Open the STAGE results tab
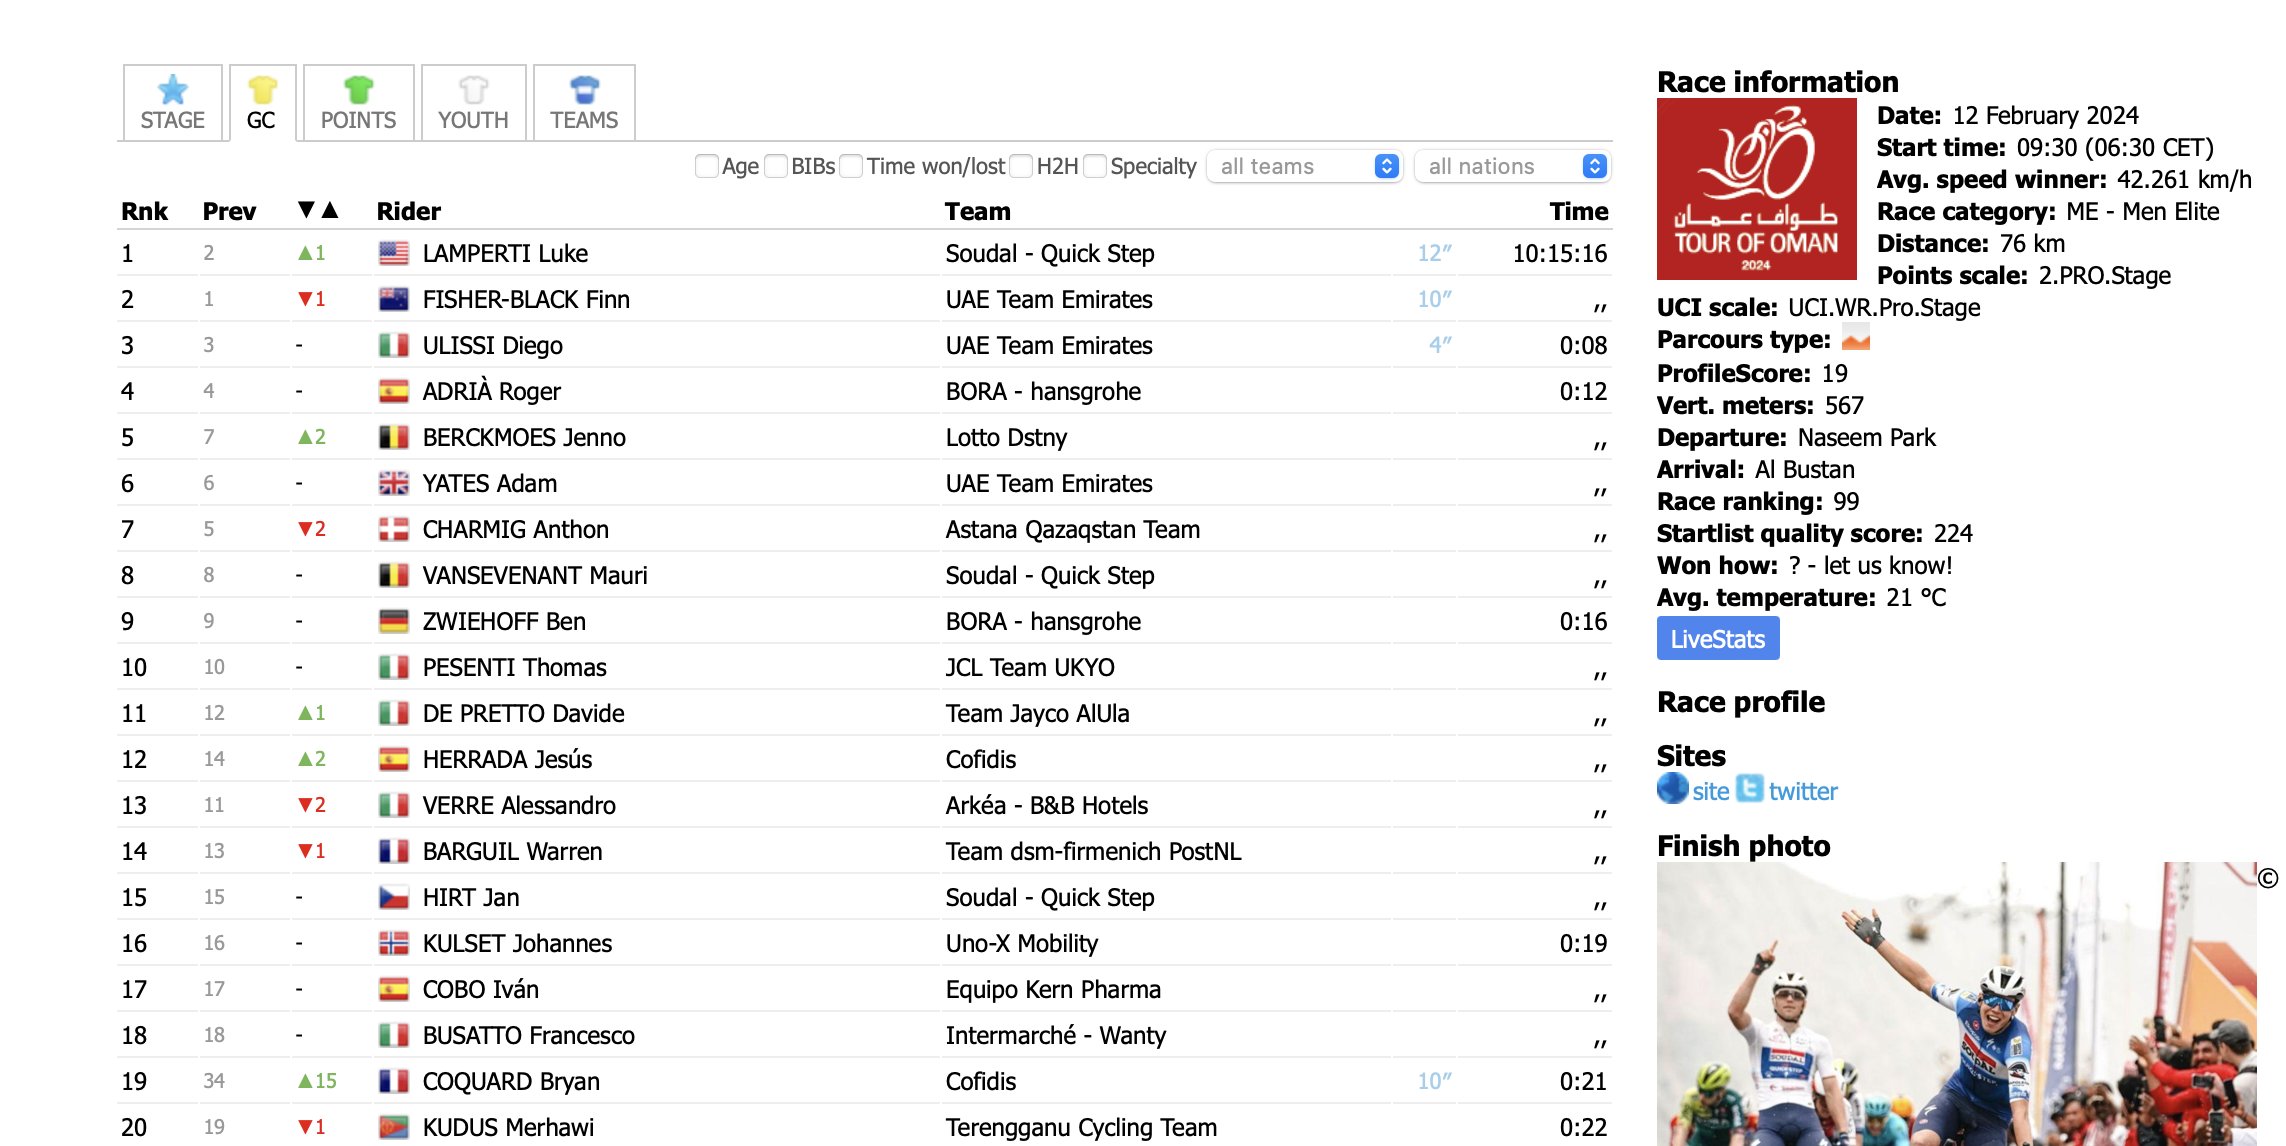The width and height of the screenshot is (2286, 1146). coord(172,103)
